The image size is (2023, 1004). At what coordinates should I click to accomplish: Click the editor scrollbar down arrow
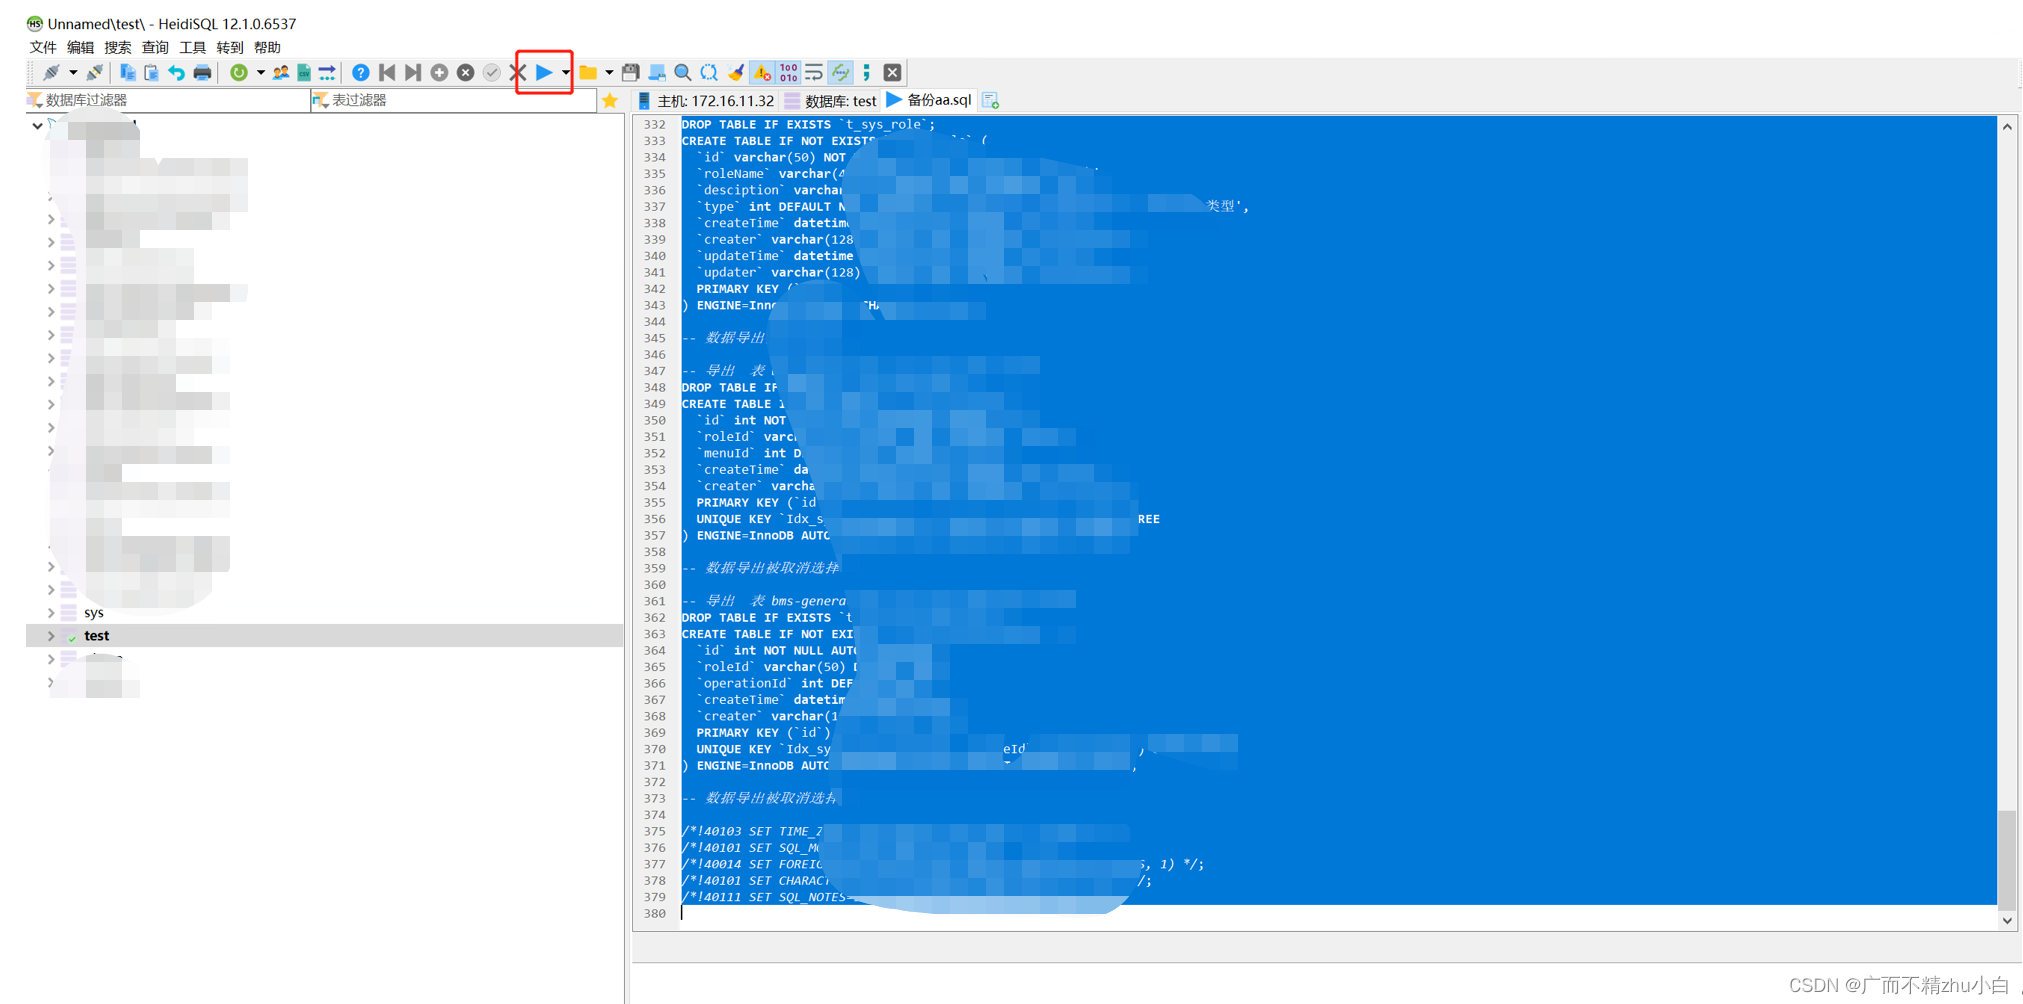(2007, 921)
